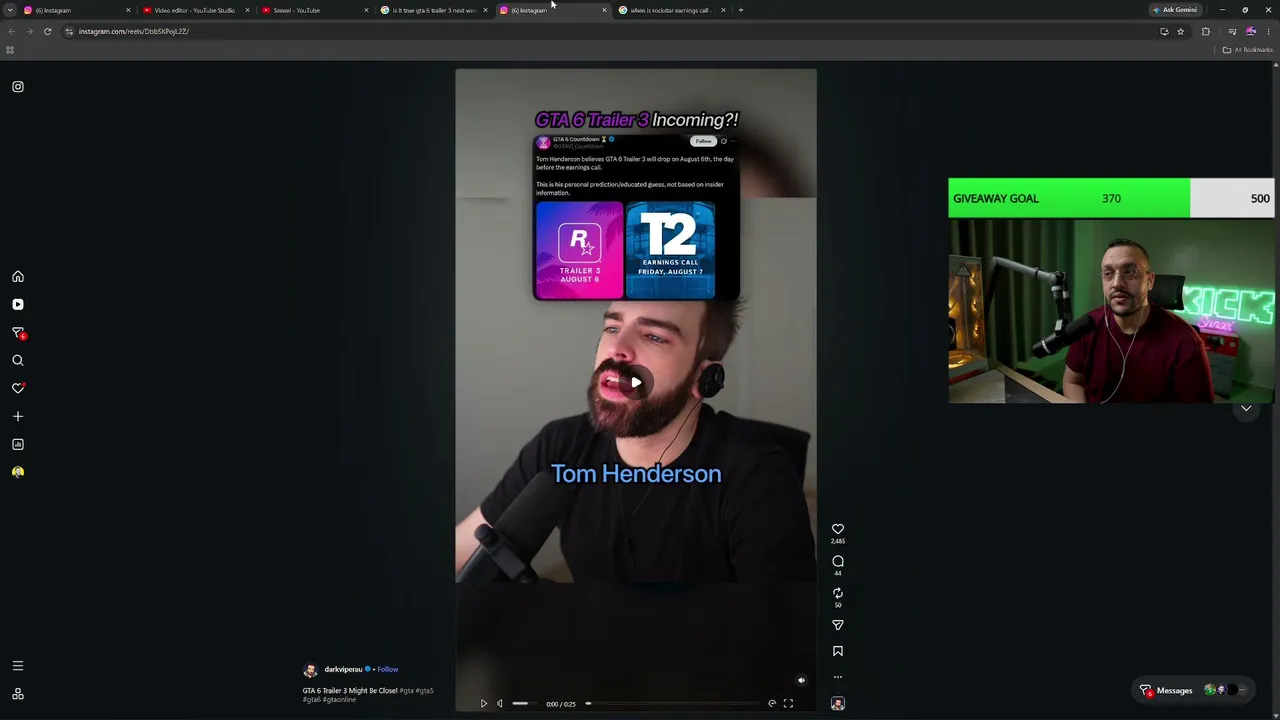
Task: Open profile avatar in left sidebar
Action: 18,472
